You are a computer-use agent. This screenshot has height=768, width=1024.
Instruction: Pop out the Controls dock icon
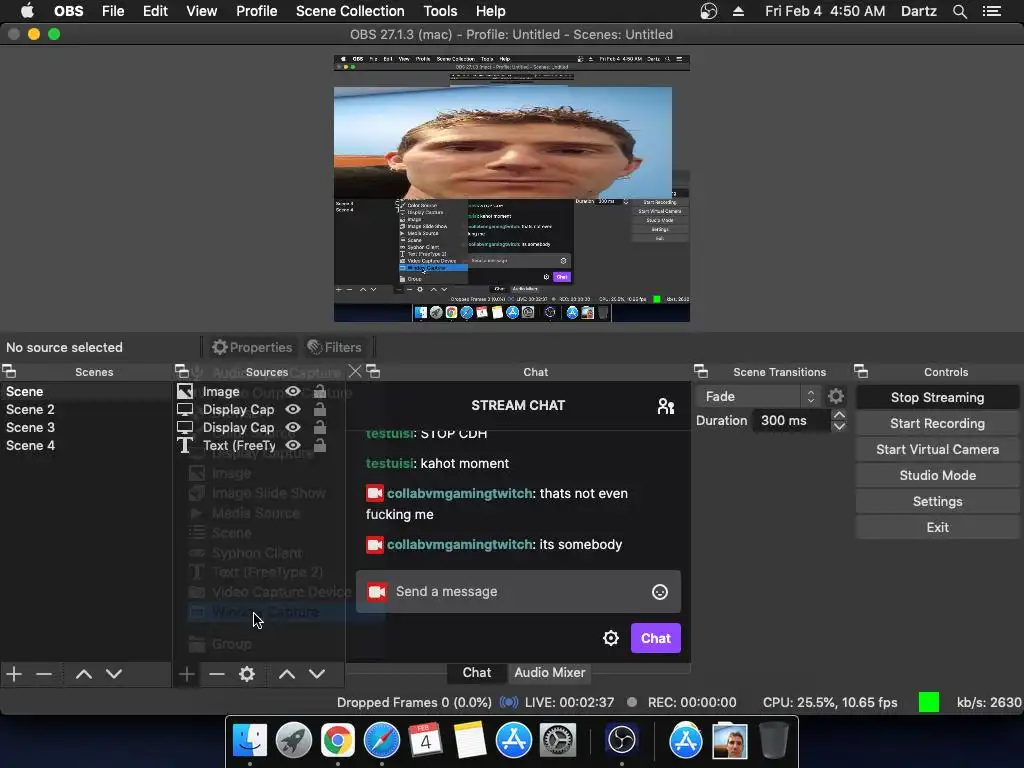point(861,372)
